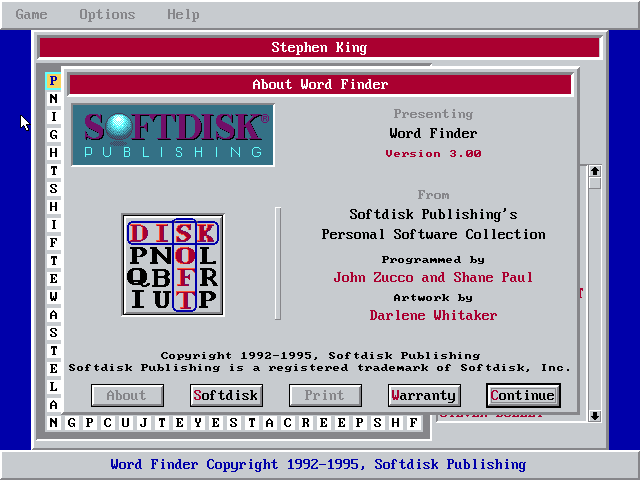
Task: Click the Softdisk Publishing logo image
Action: 173,135
